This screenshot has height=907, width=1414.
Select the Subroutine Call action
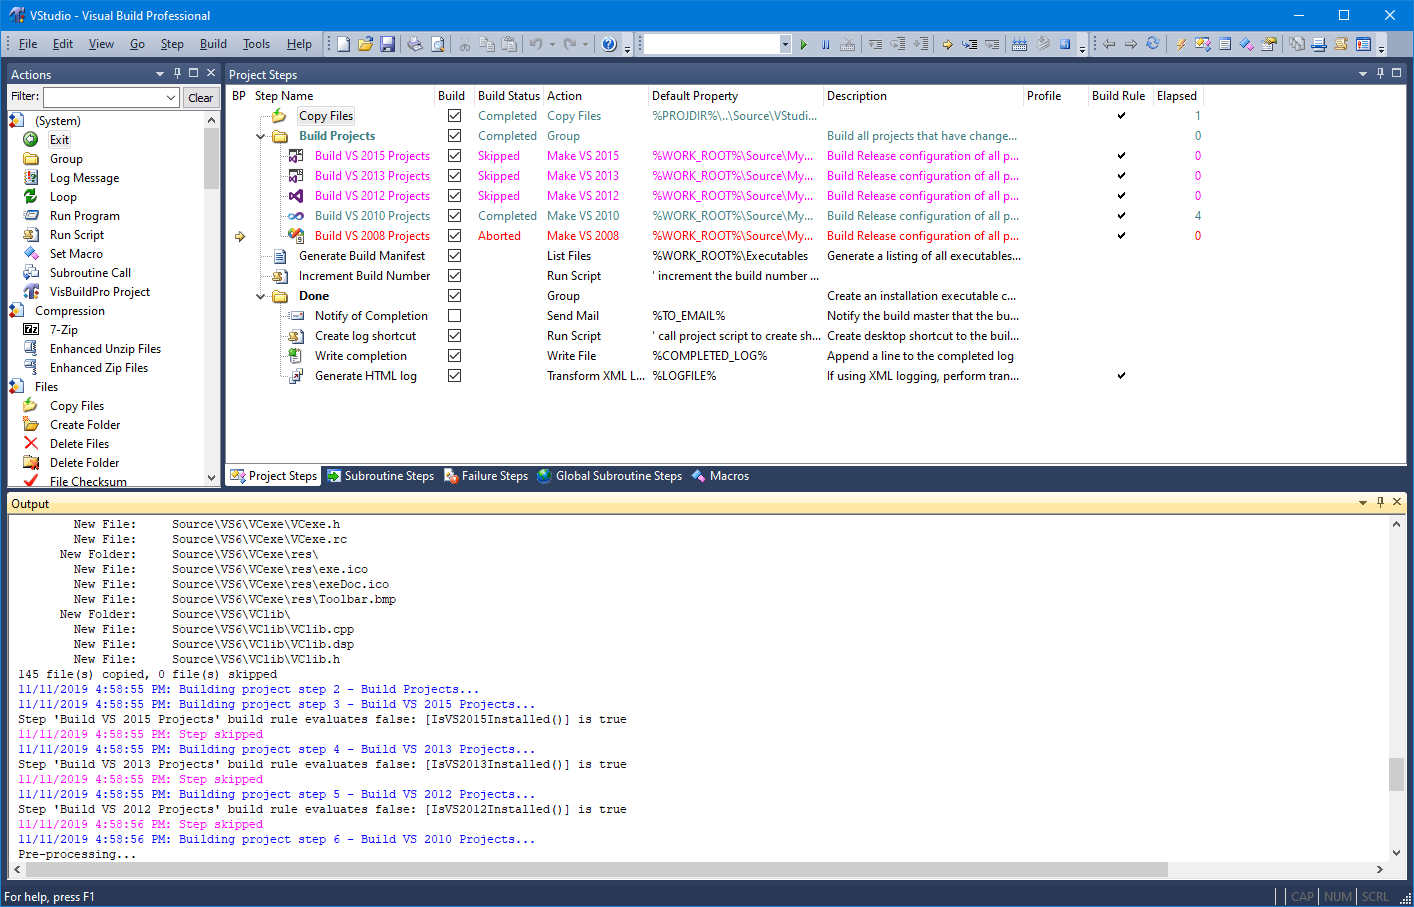(x=90, y=273)
